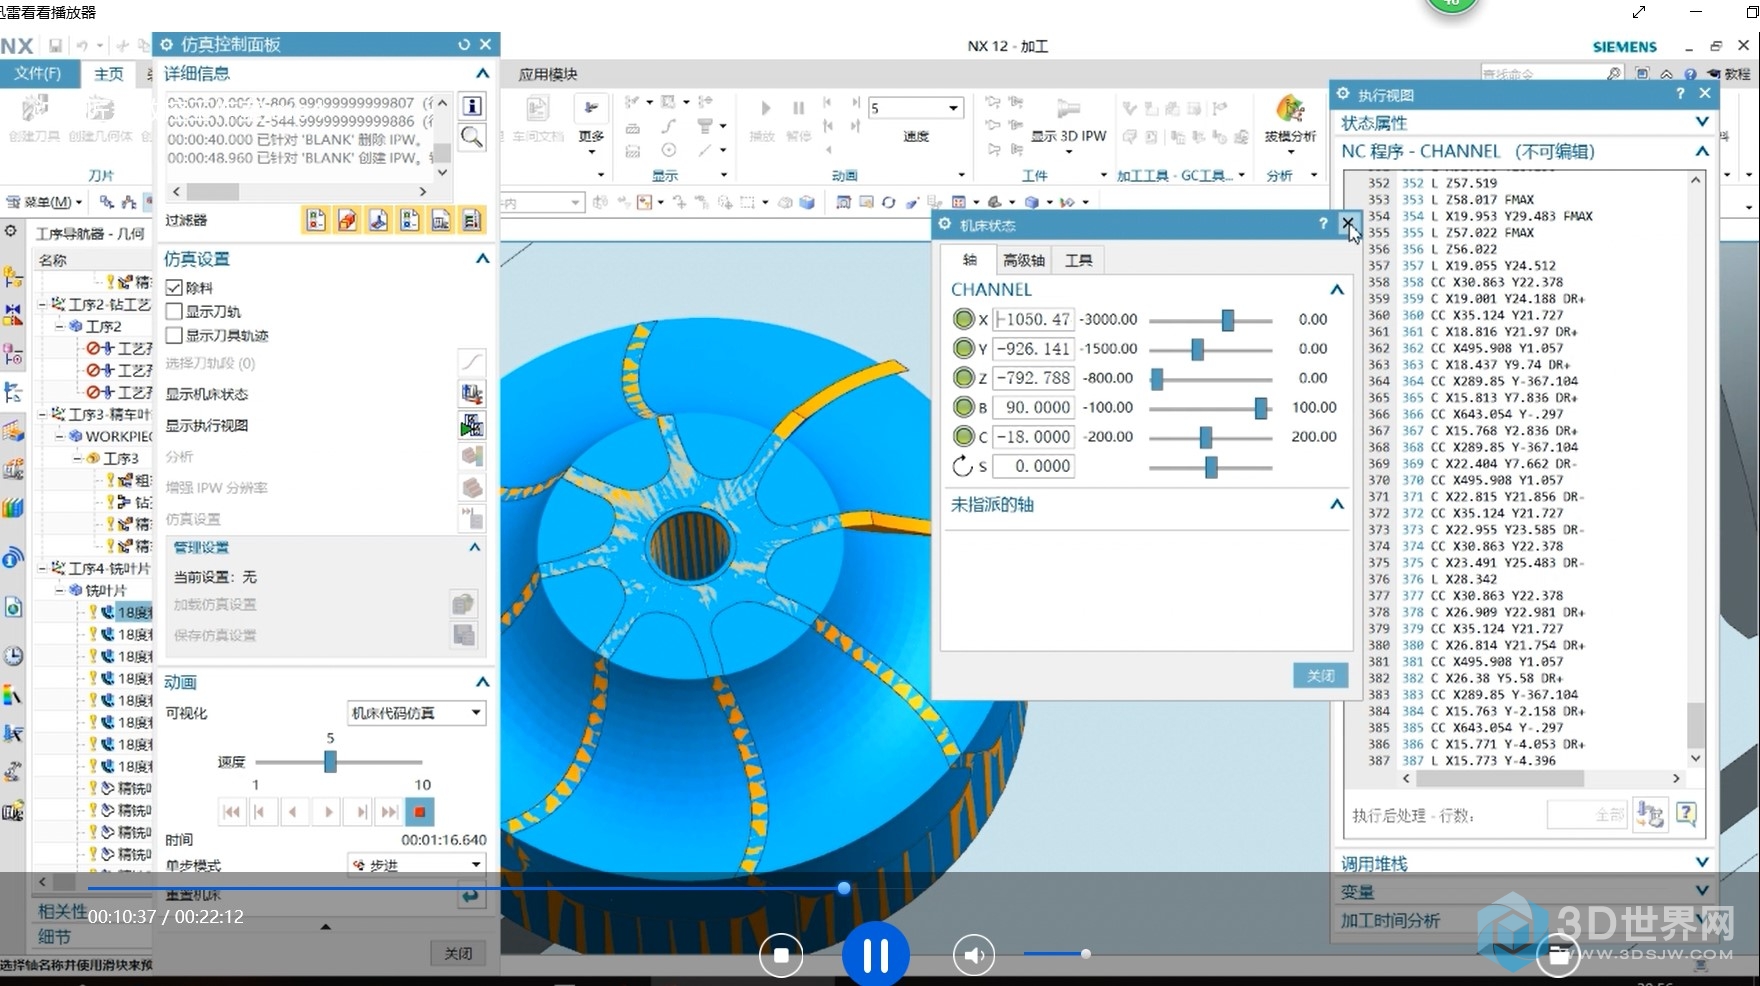Click the ribbon pause animation icon
The width and height of the screenshot is (1760, 986).
click(x=798, y=108)
